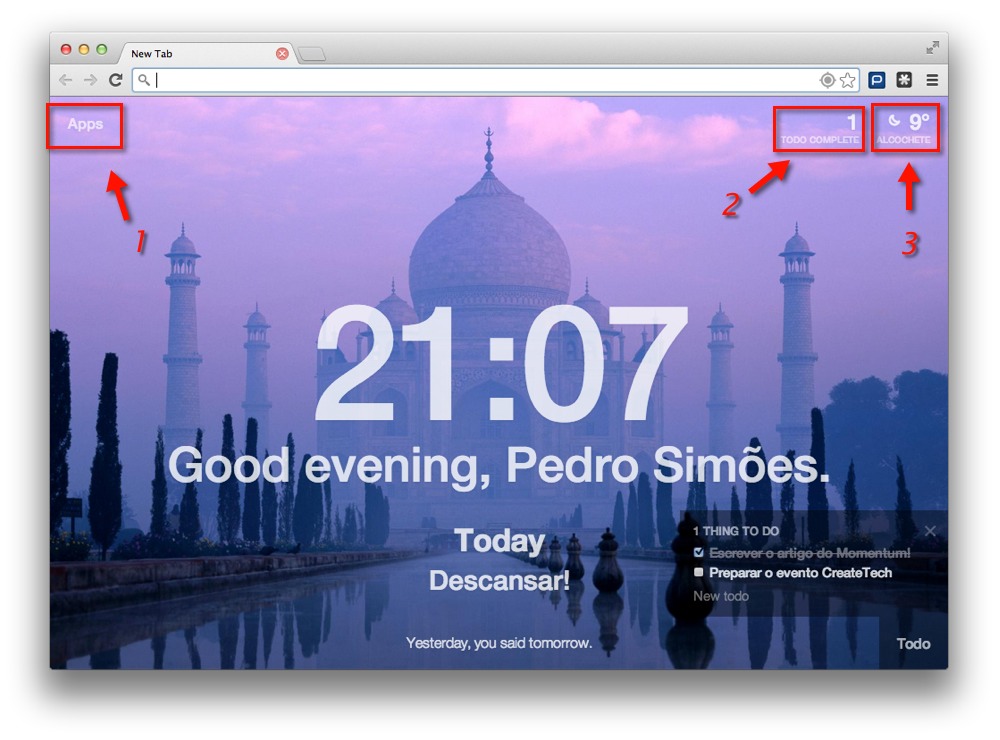The width and height of the screenshot is (1000, 740).
Task: Open a new tab with the blank tab button
Action: (x=312, y=54)
